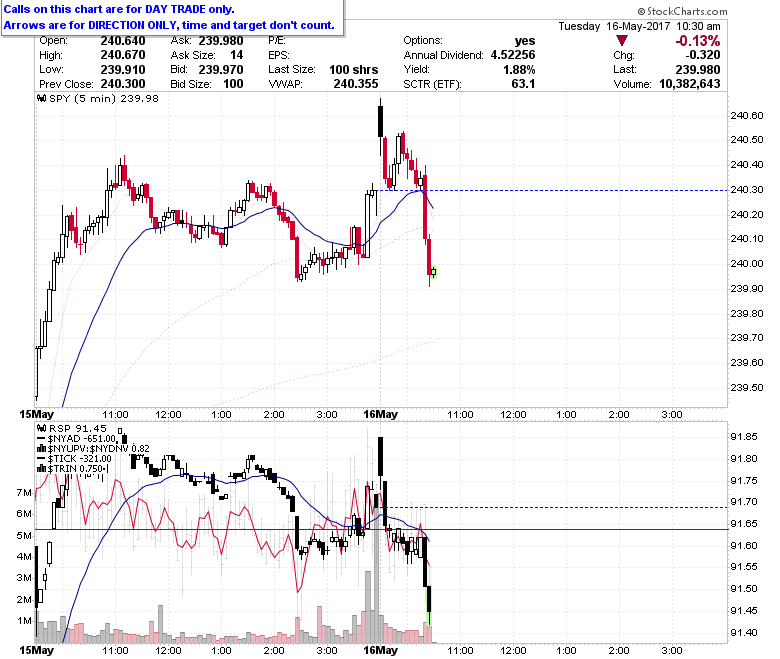Click the 240.60 price axis label

[x=746, y=116]
